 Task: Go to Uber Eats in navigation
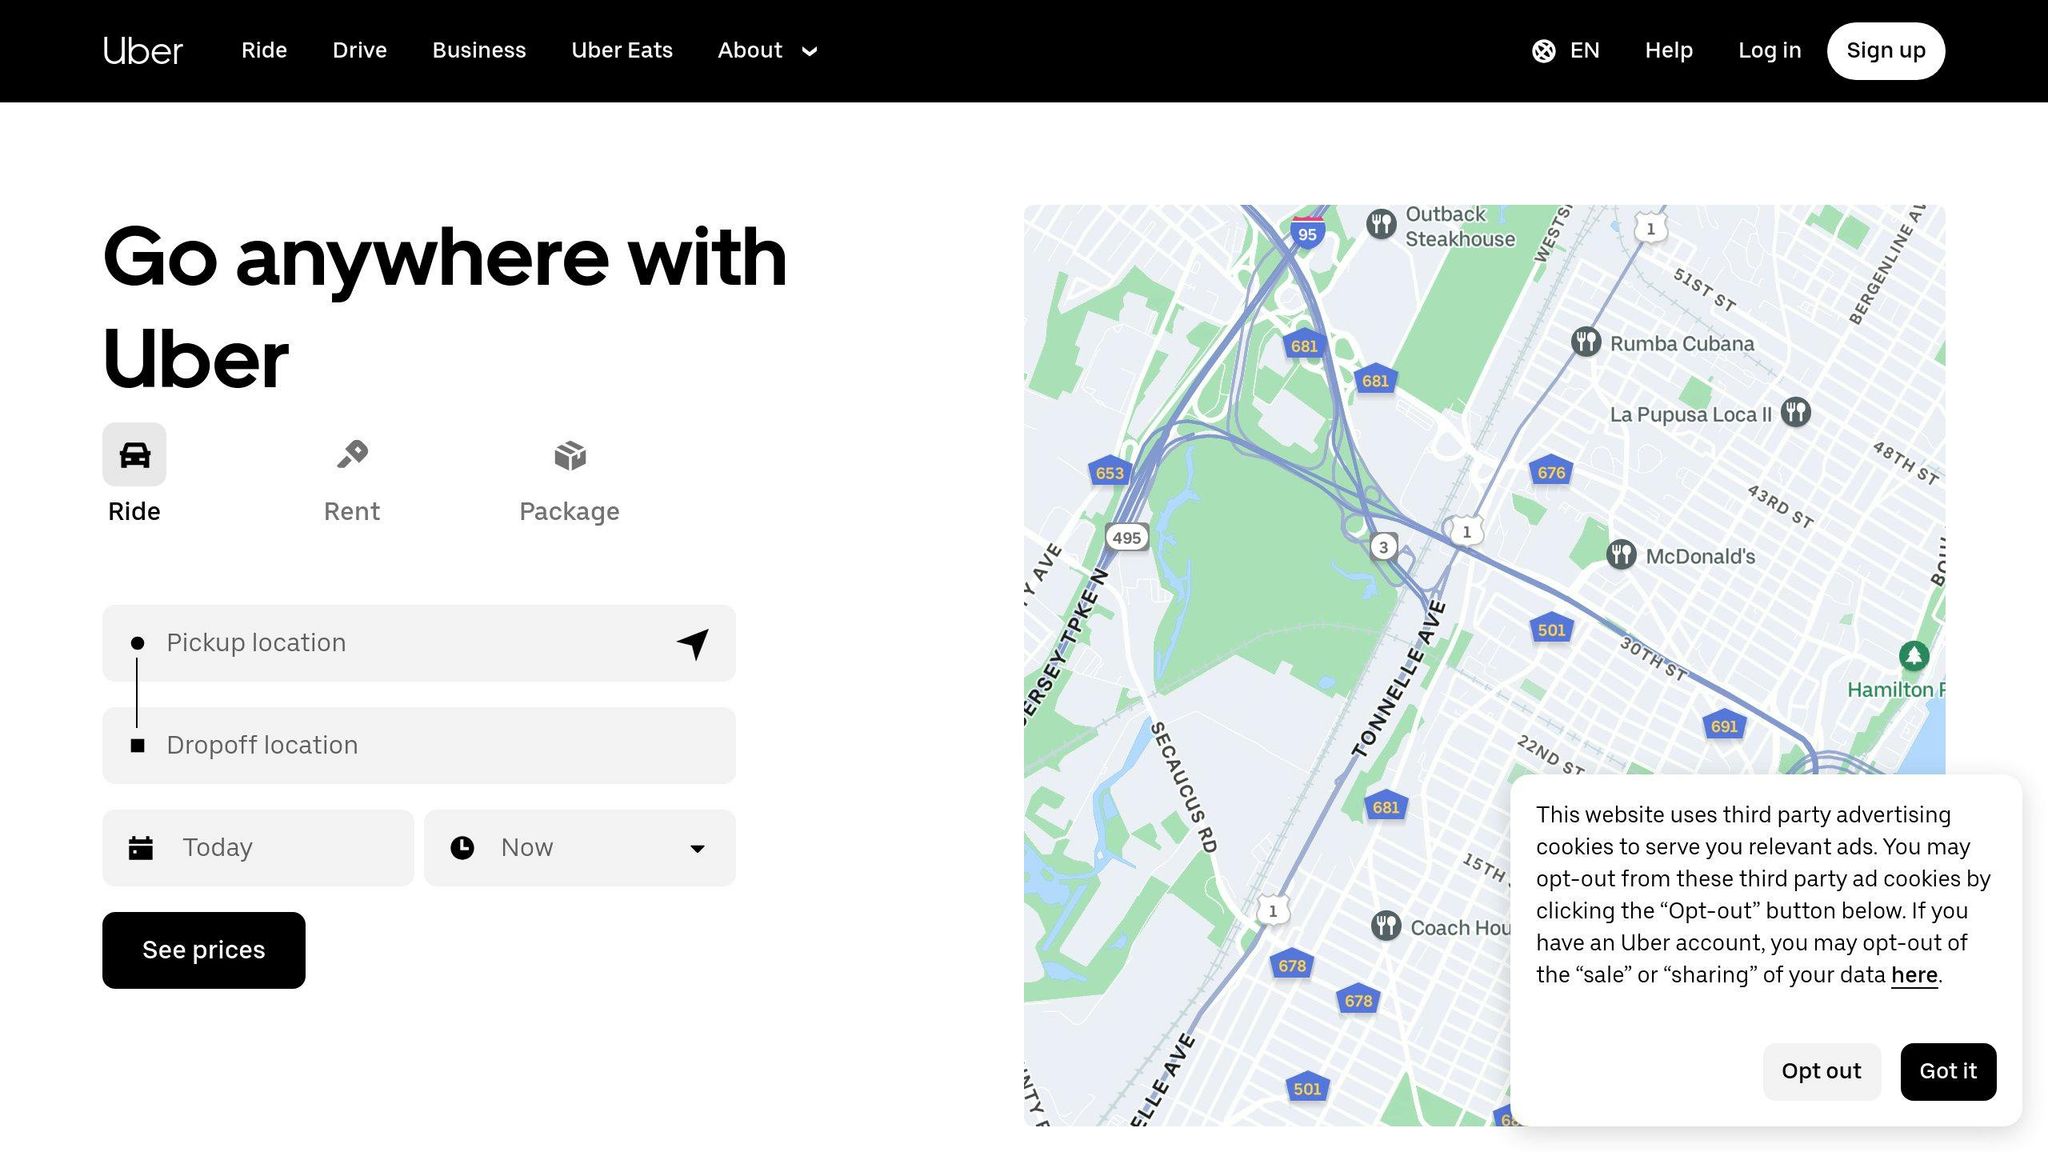click(x=621, y=51)
